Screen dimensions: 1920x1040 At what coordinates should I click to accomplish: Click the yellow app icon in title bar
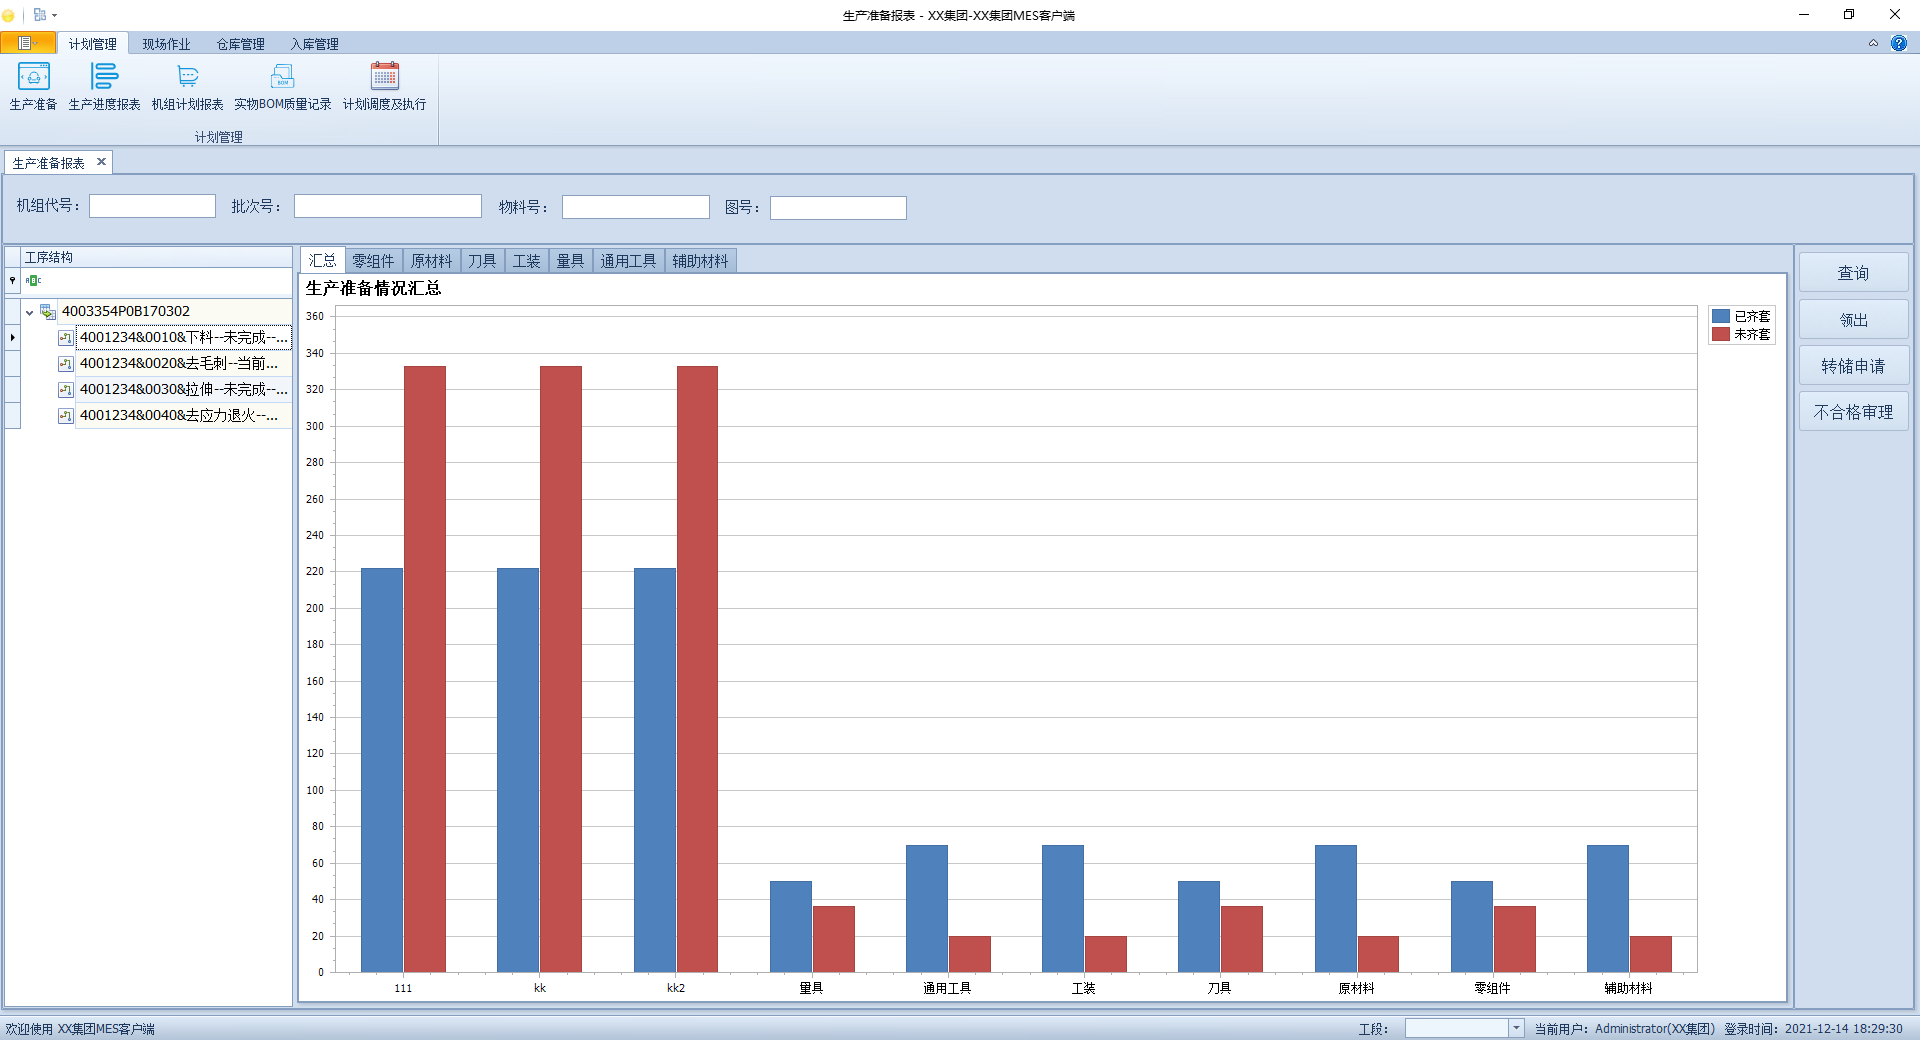tap(9, 15)
